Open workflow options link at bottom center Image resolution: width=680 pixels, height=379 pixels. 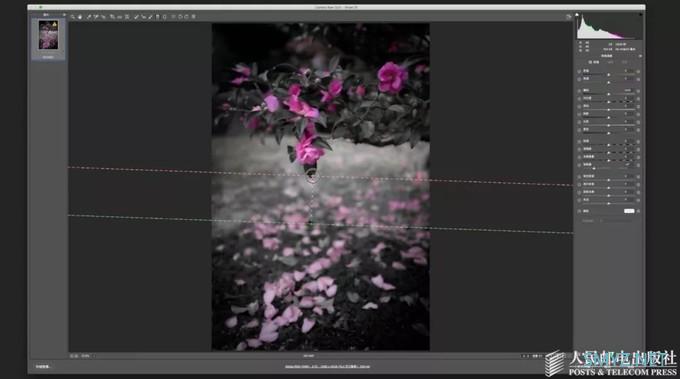tap(327, 366)
